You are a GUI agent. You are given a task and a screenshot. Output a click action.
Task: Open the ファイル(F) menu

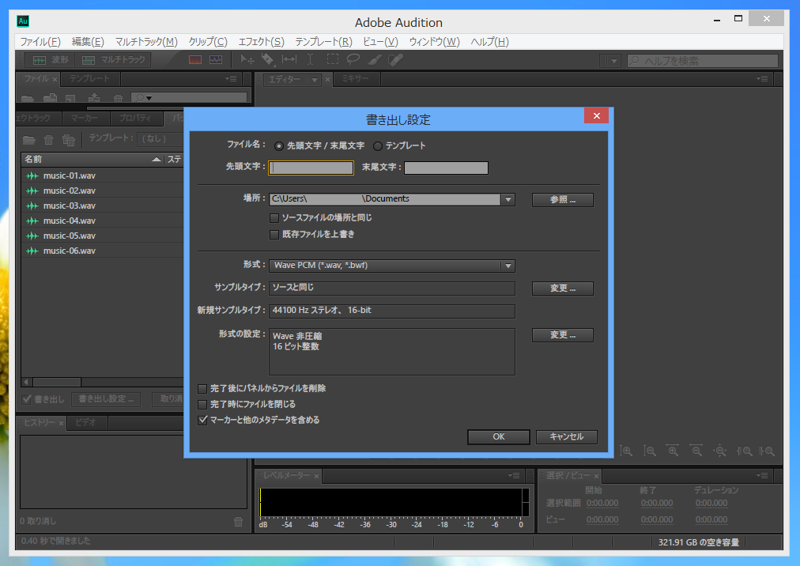tap(40, 42)
